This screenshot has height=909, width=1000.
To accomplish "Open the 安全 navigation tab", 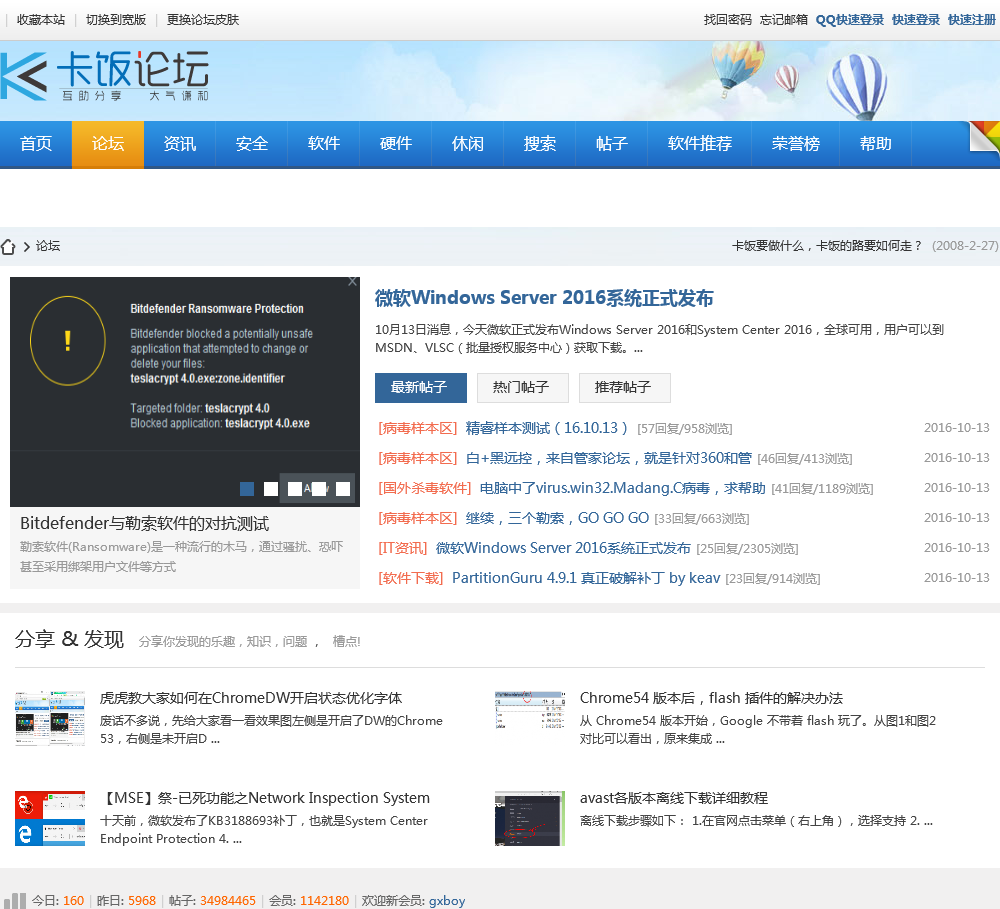I will coord(252,144).
